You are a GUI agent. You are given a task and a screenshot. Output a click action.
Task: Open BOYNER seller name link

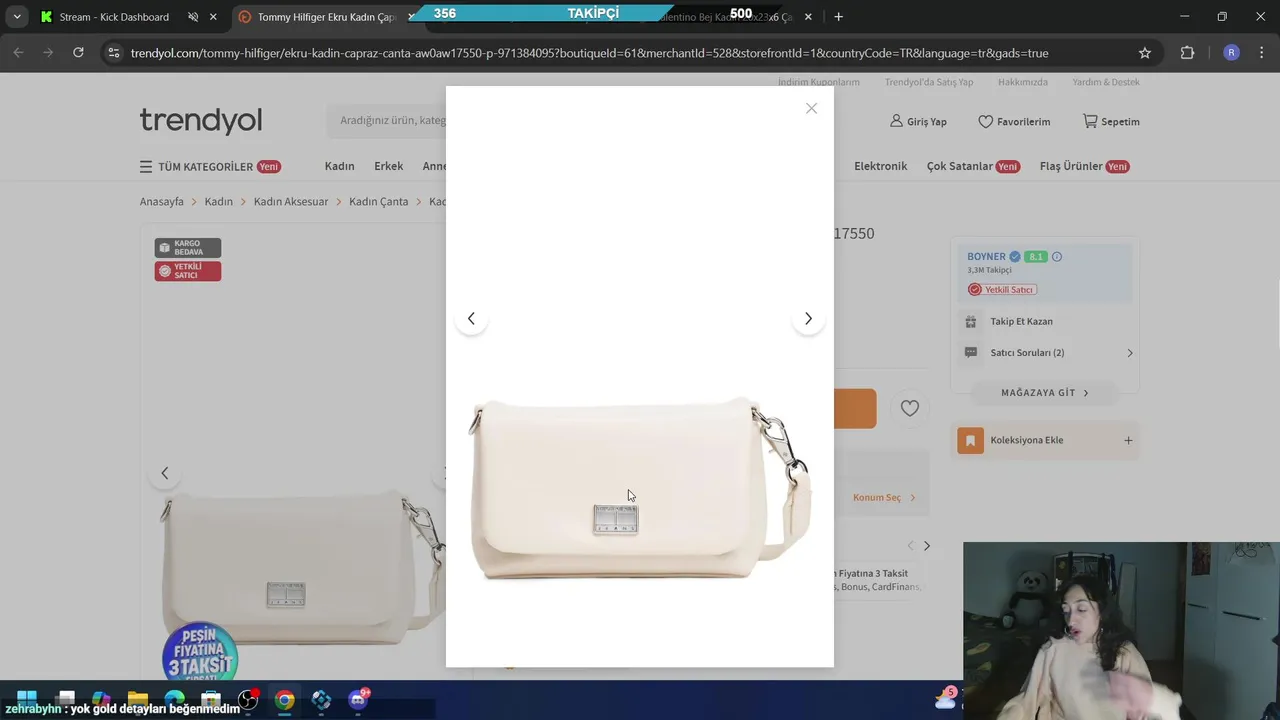pos(986,257)
